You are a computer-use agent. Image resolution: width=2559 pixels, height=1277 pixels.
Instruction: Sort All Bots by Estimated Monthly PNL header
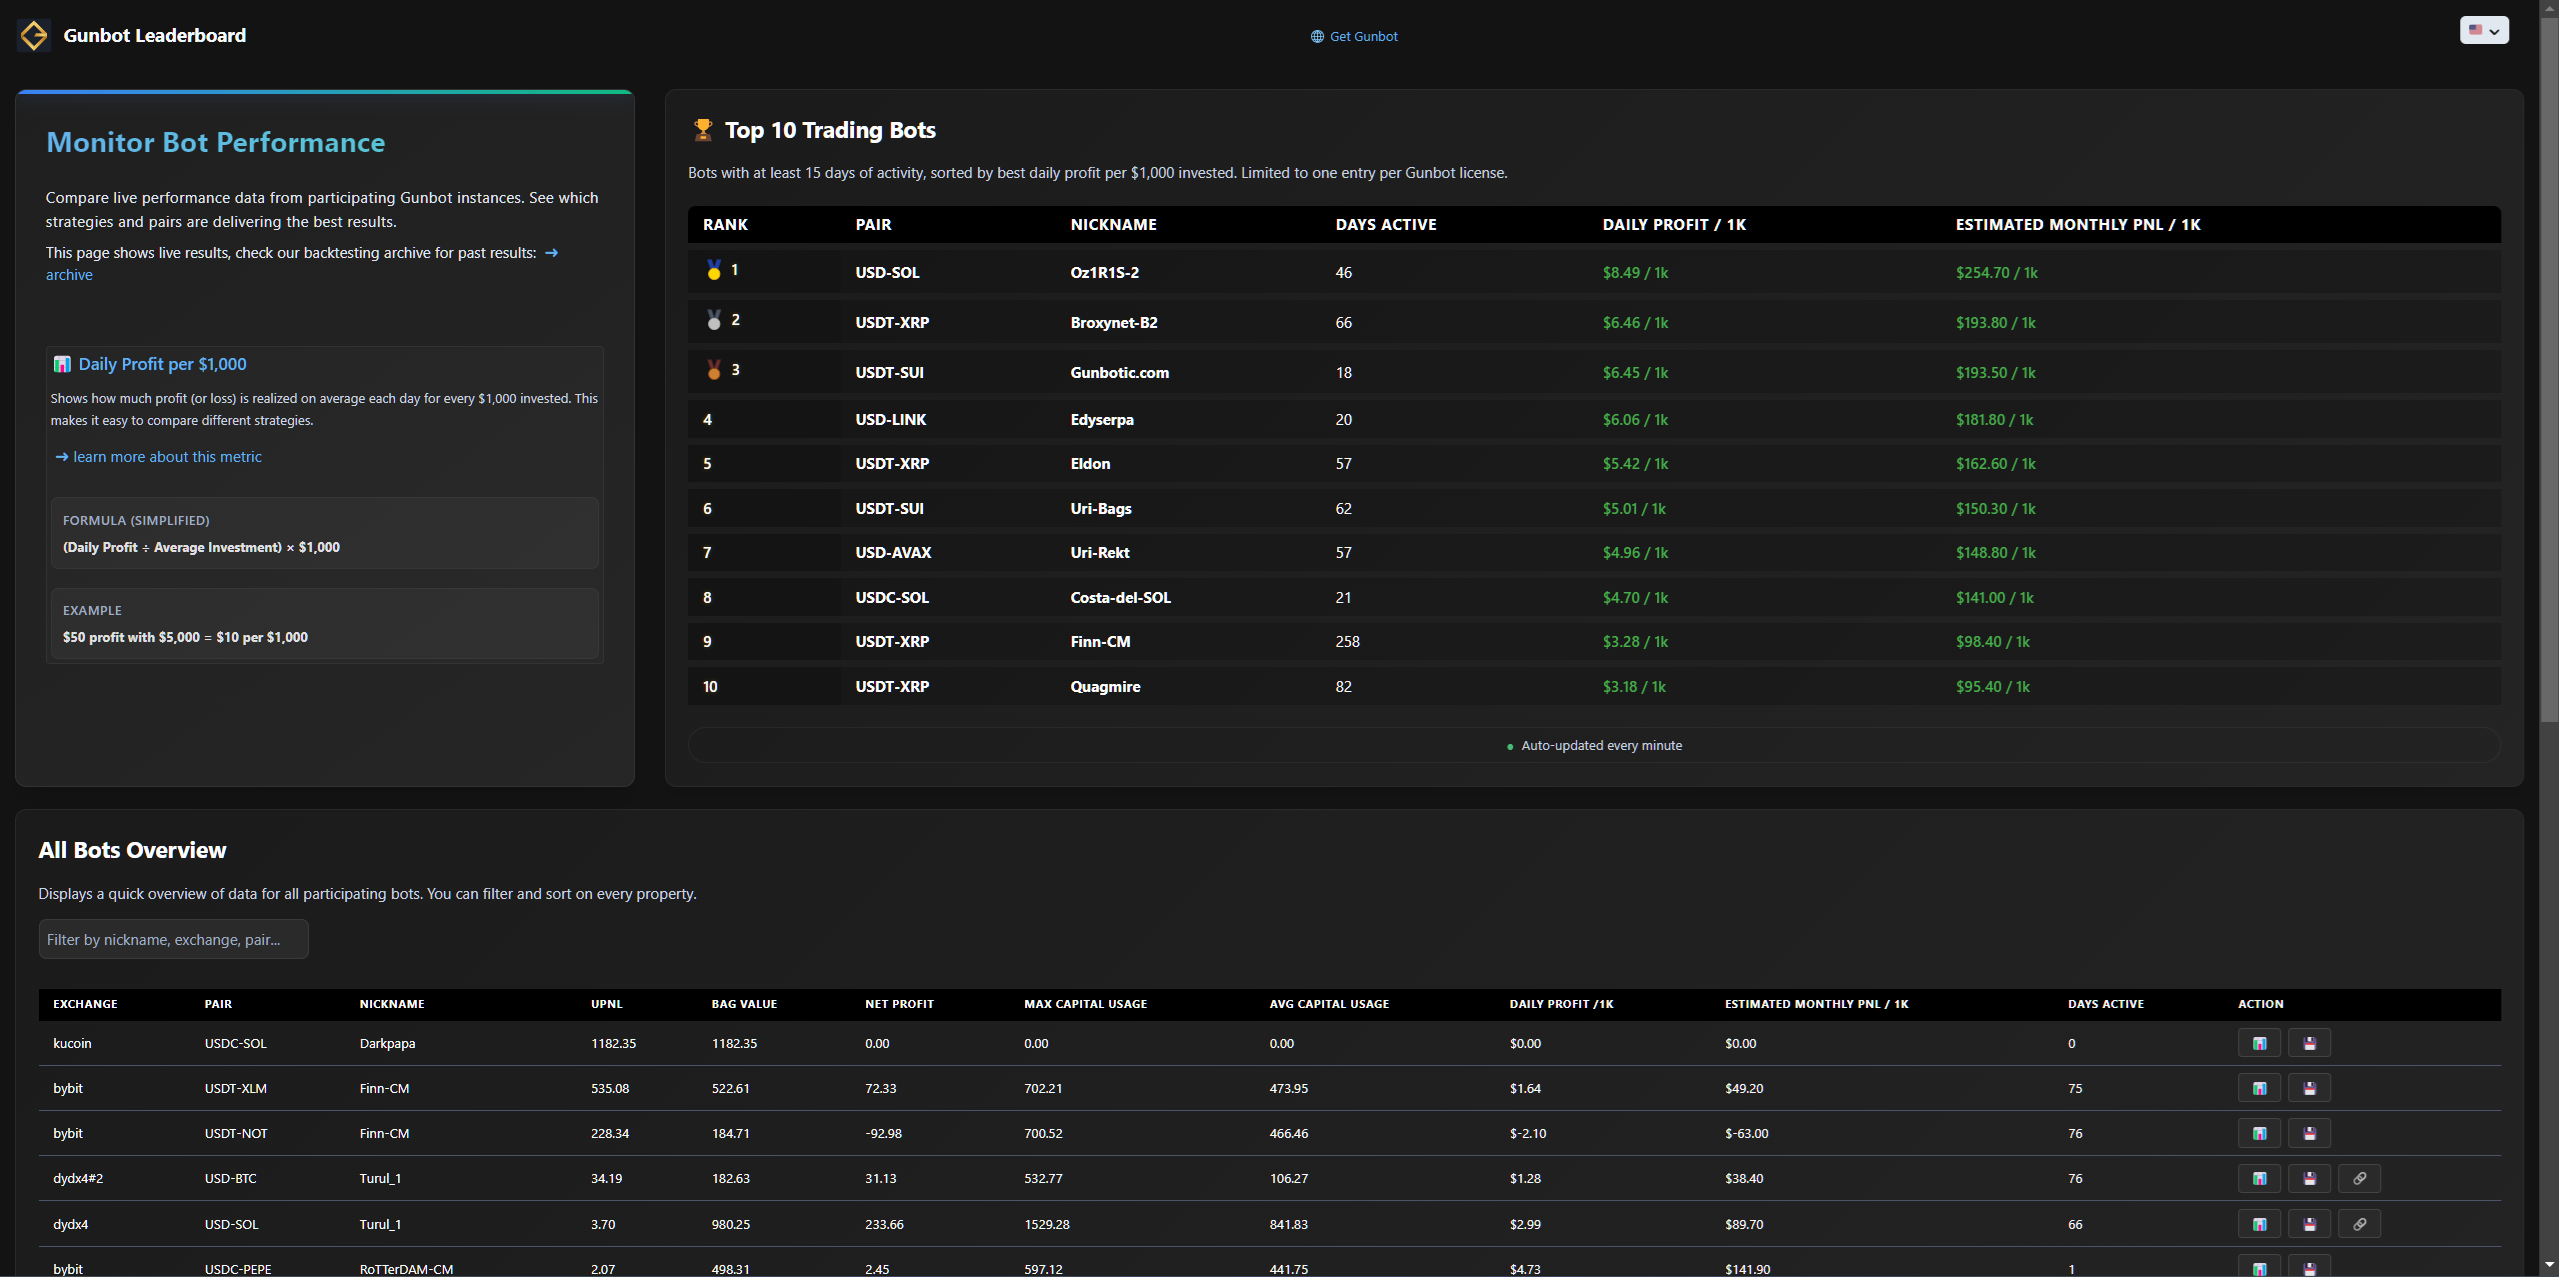[x=1816, y=1004]
